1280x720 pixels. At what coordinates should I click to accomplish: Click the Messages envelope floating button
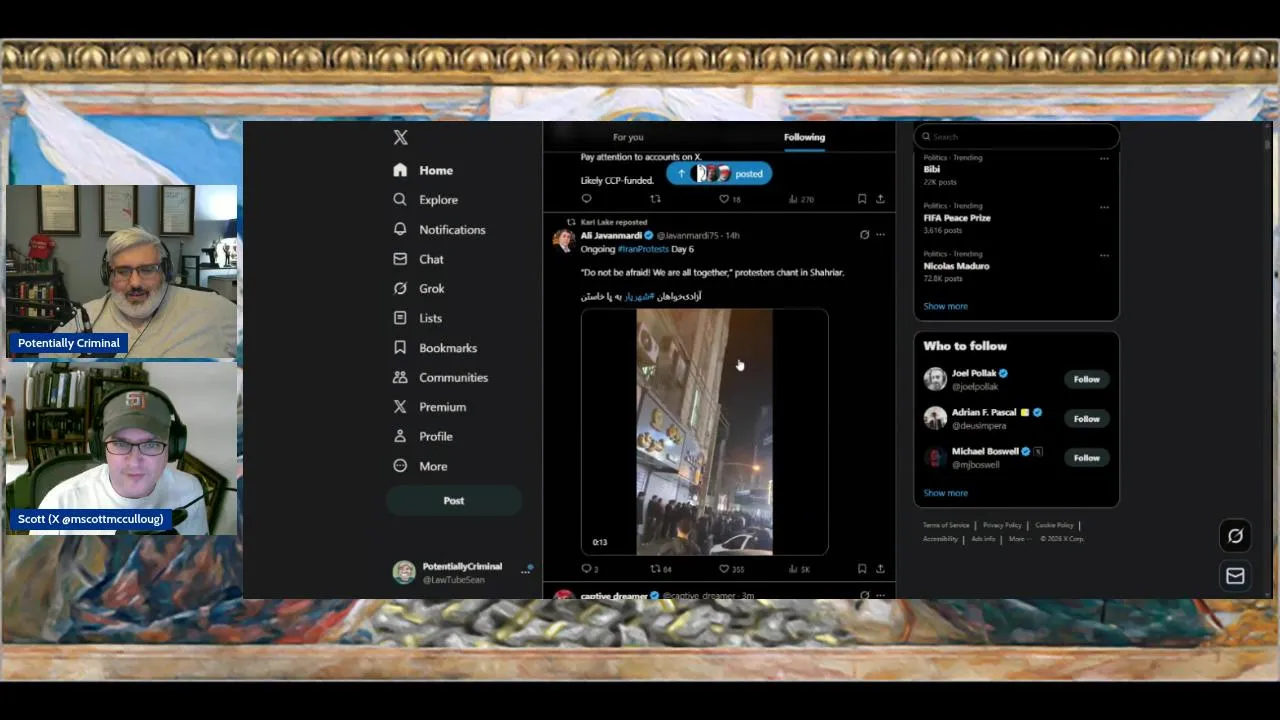pos(1235,576)
